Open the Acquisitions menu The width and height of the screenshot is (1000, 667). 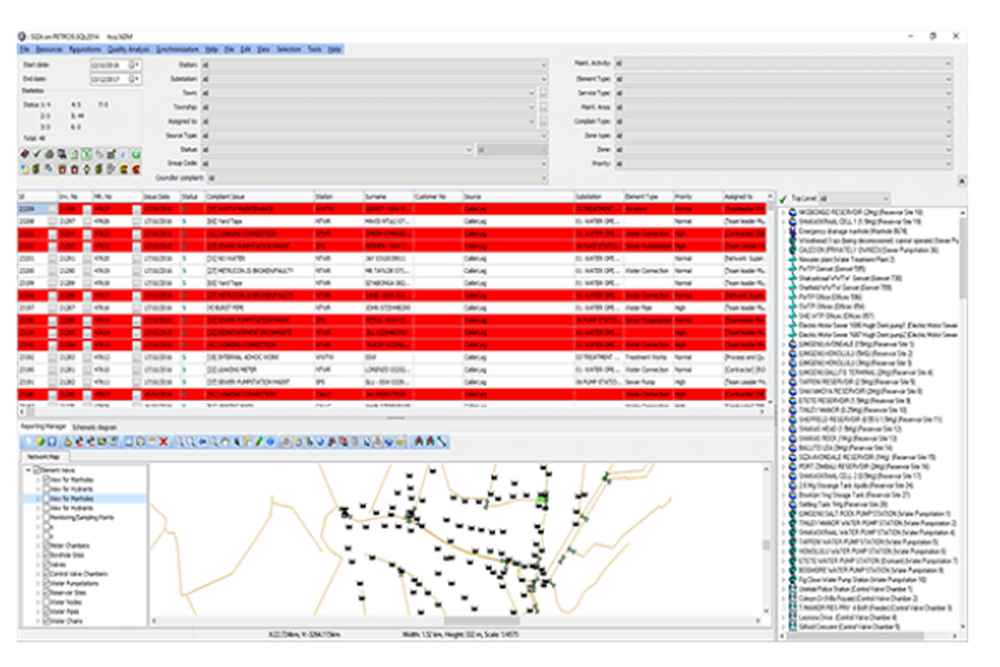(x=84, y=49)
